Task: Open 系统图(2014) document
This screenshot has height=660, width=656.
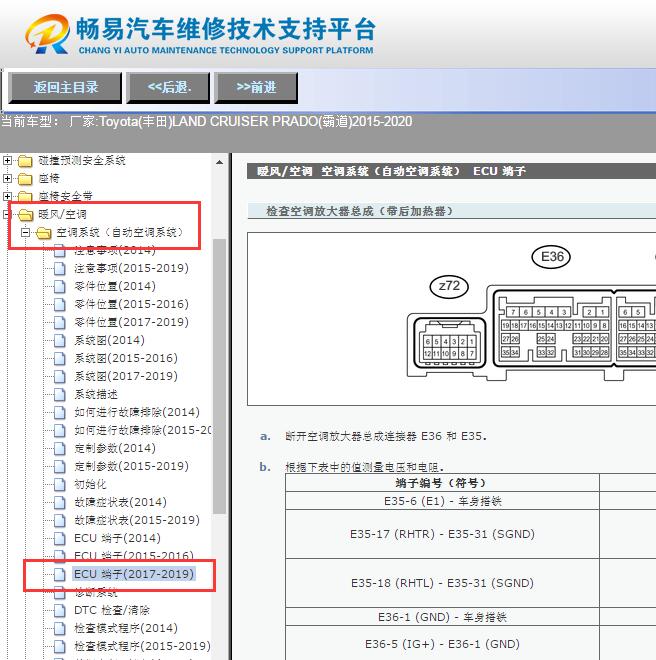Action: (109, 340)
